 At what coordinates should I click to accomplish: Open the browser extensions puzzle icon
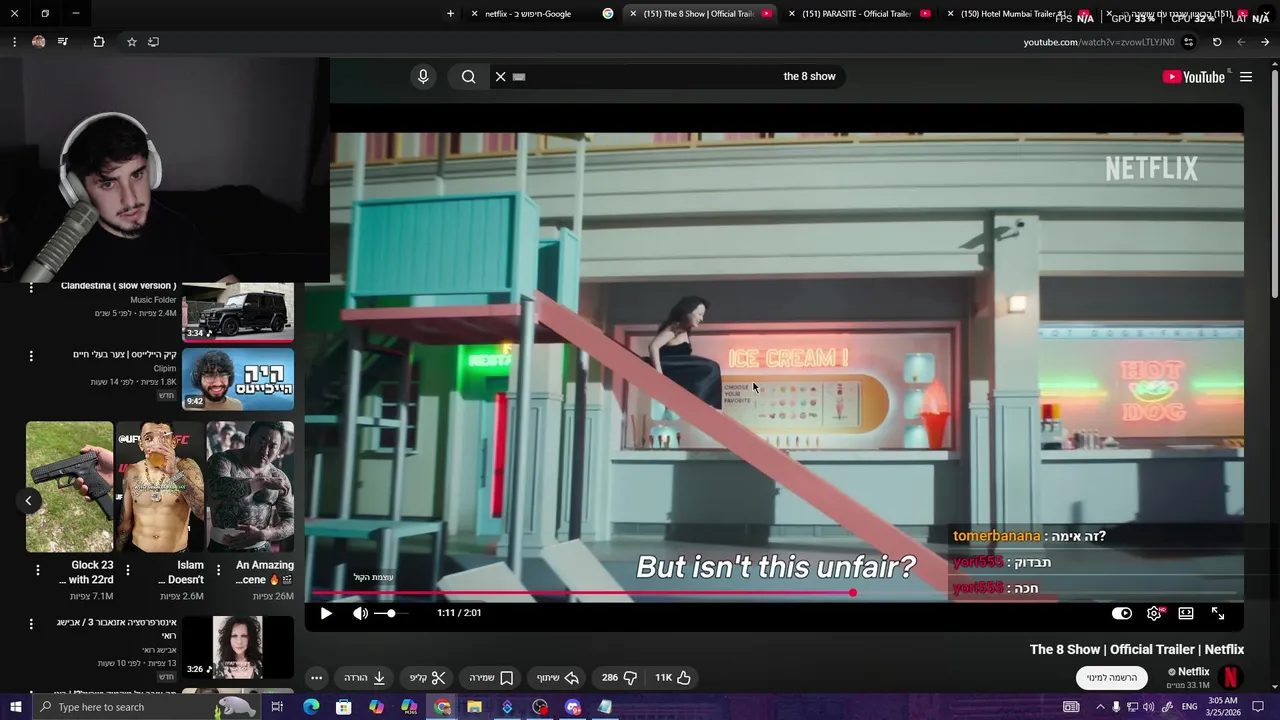[x=99, y=42]
